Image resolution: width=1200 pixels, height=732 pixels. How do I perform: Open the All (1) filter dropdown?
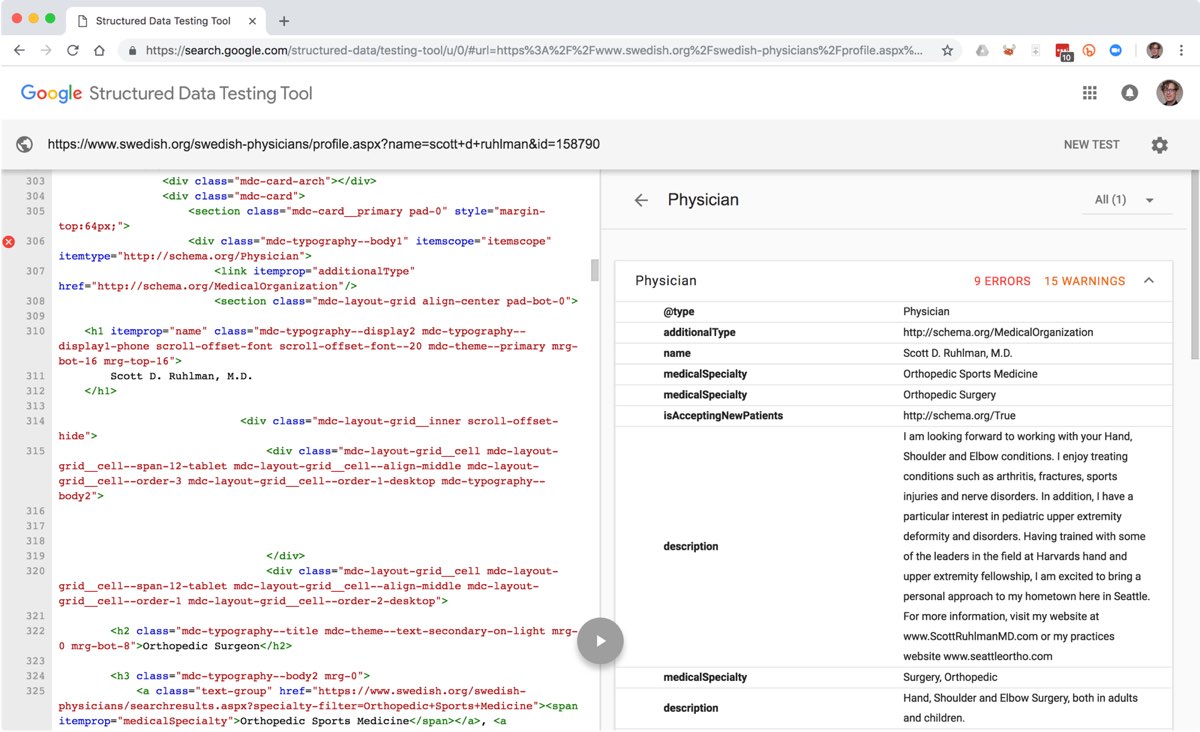(1125, 200)
